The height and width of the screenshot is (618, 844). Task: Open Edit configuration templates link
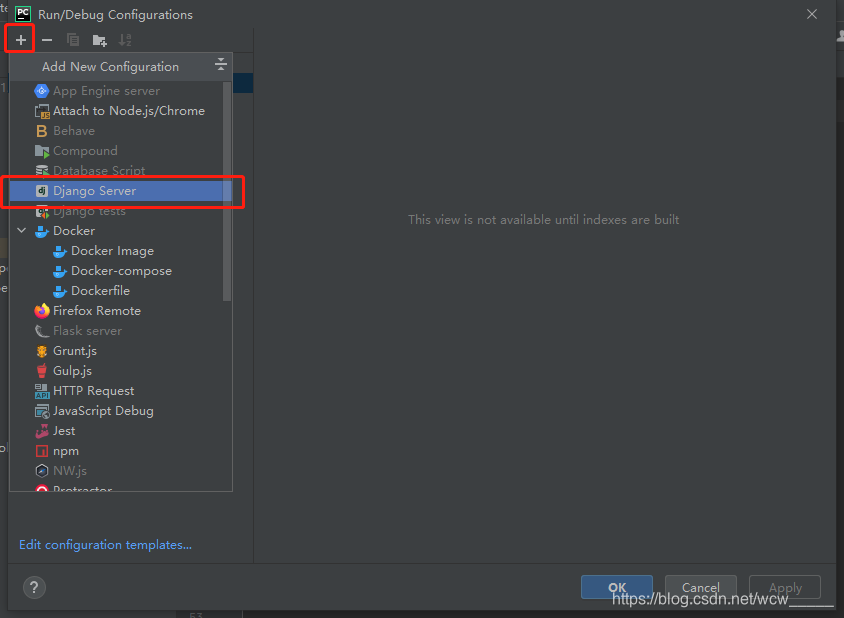click(106, 545)
